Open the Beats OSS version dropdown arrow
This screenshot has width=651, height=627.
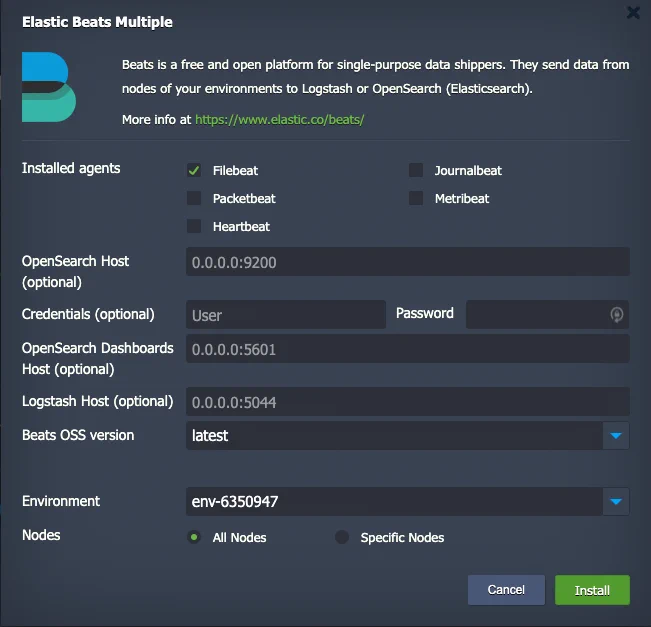click(616, 436)
